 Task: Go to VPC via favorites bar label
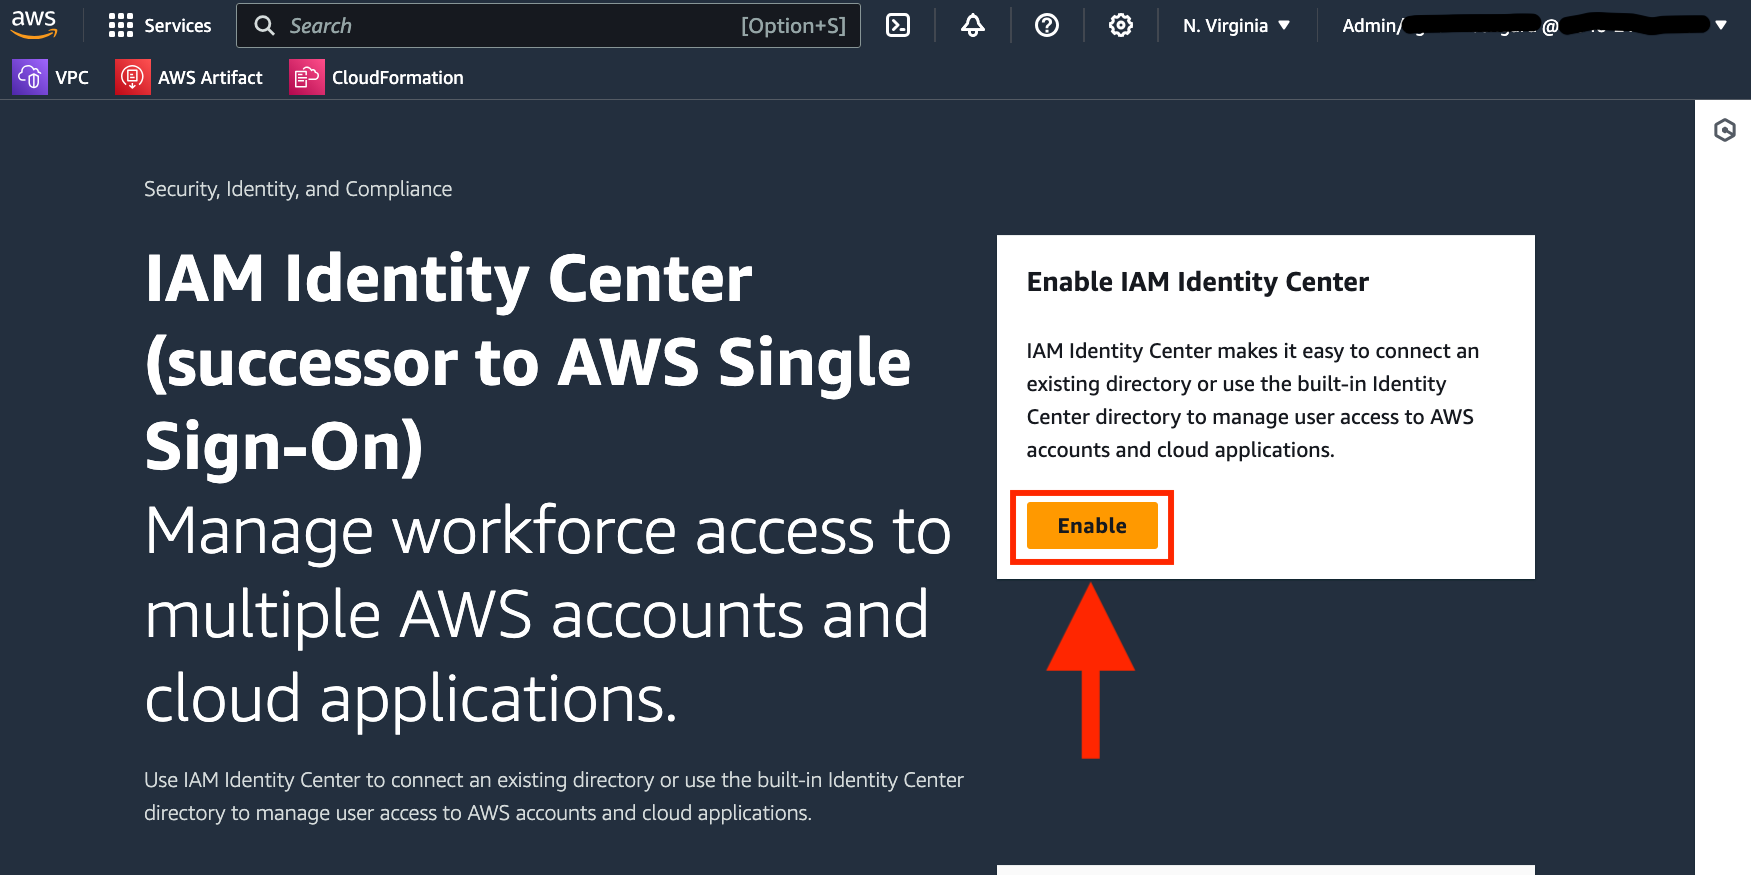pyautogui.click(x=72, y=78)
